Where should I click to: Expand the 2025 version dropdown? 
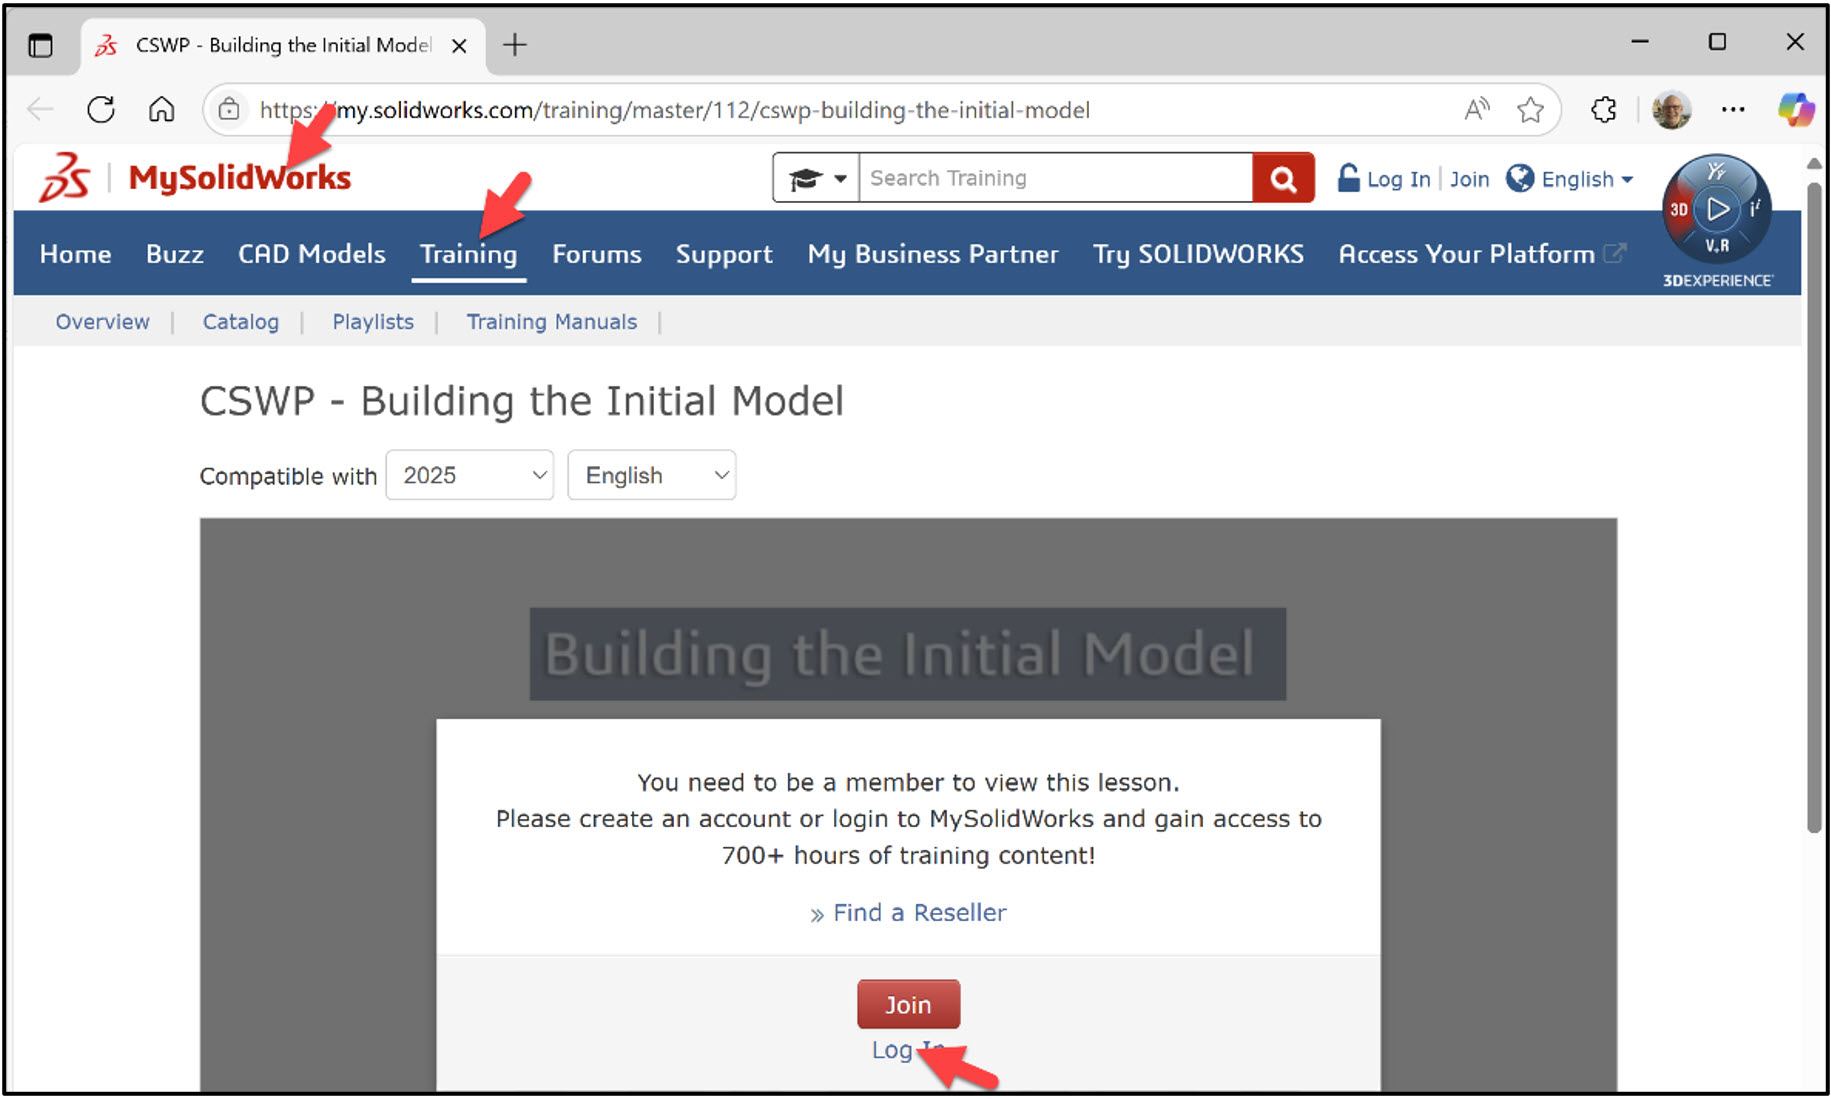(x=470, y=475)
